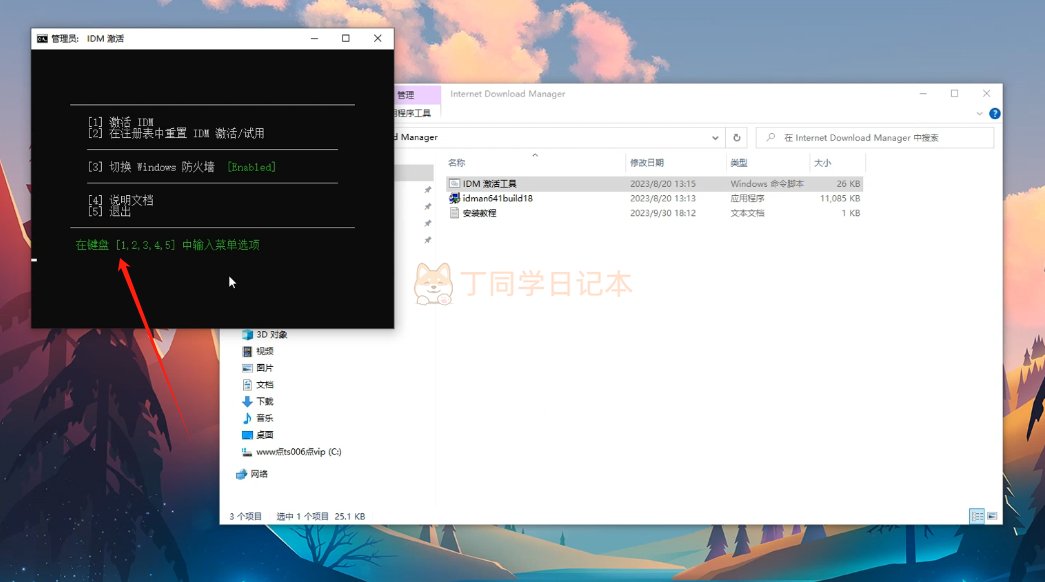The width and height of the screenshot is (1045, 582).
Task: Click the refresh button beside address bar
Action: [x=738, y=138]
